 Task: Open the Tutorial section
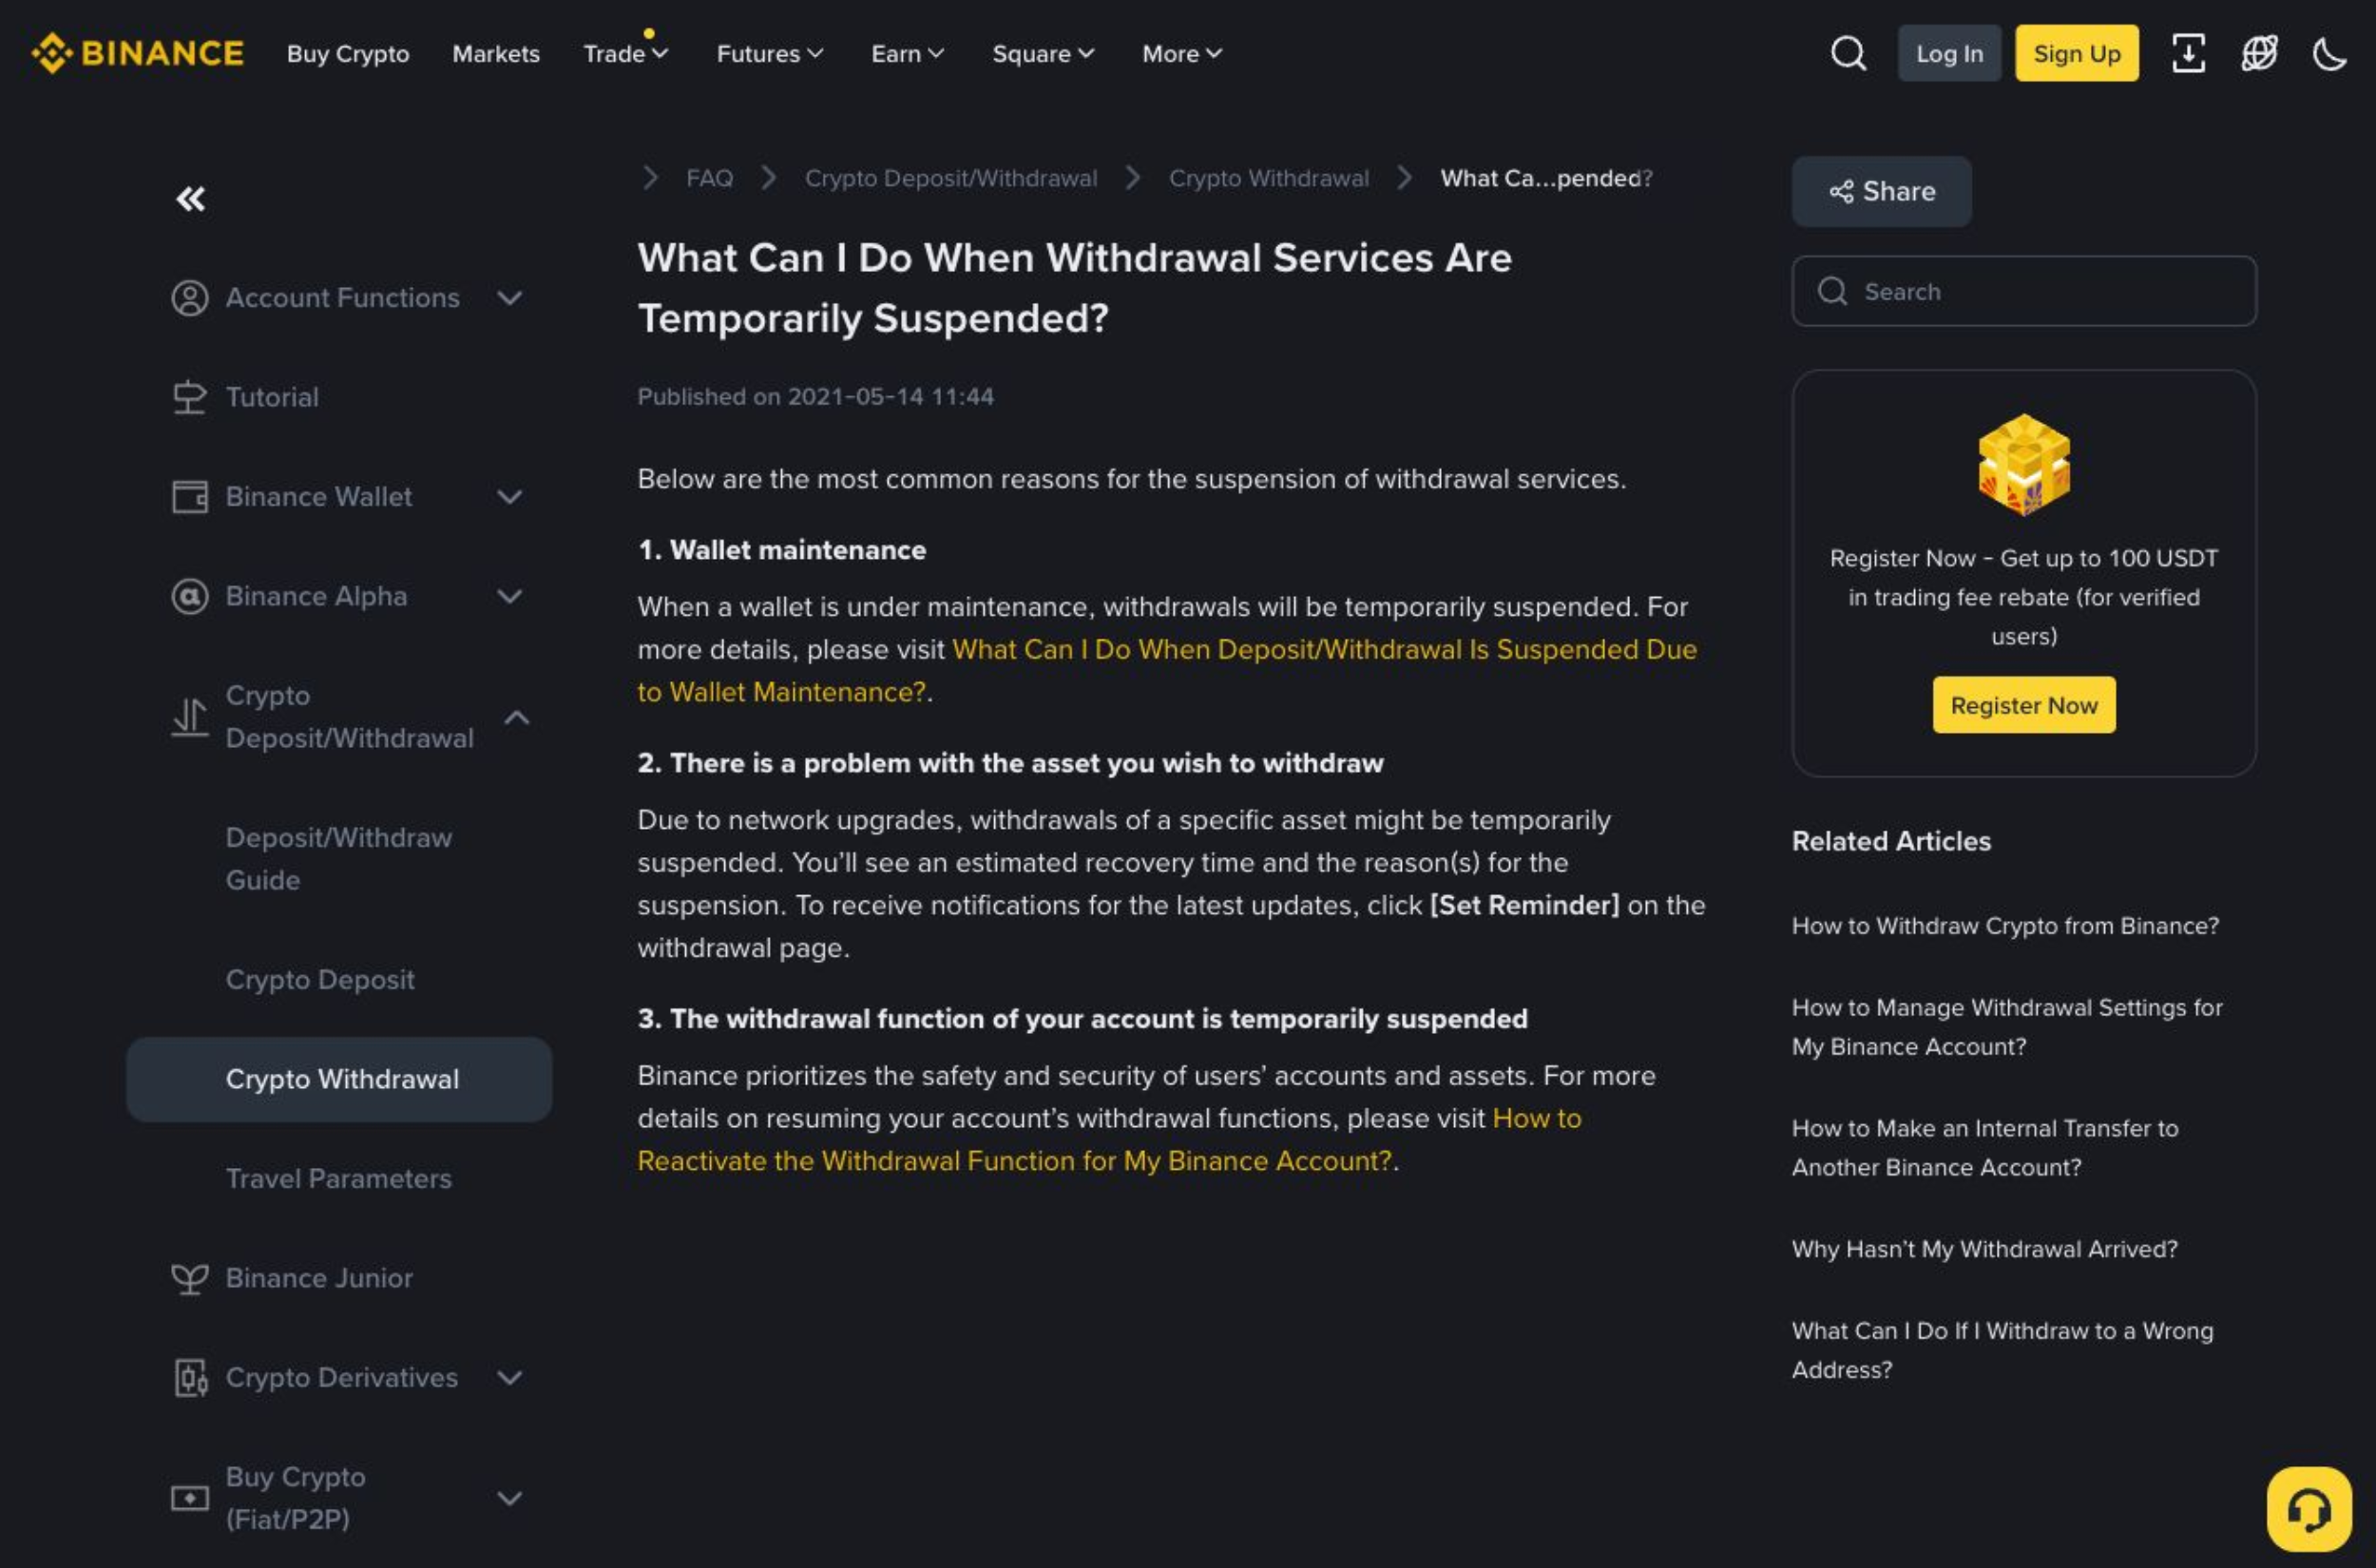(x=272, y=397)
